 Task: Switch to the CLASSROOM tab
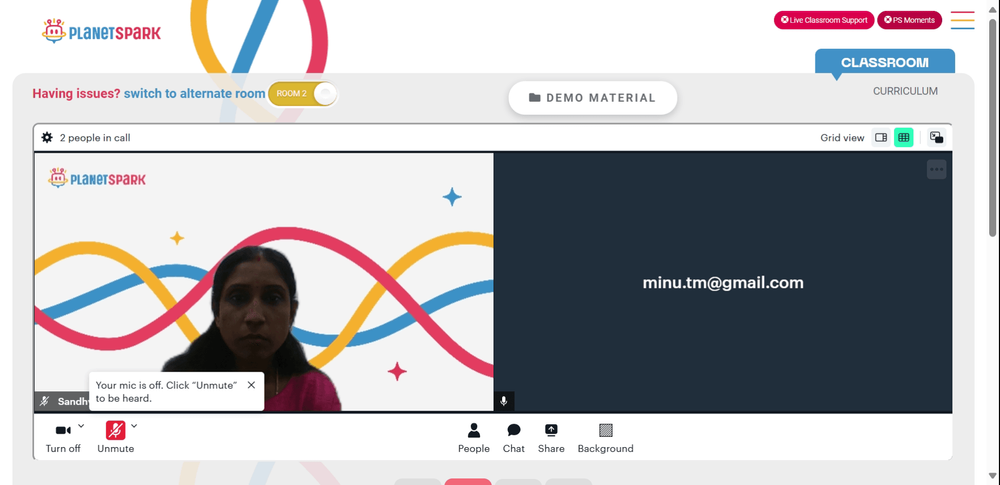(x=885, y=63)
